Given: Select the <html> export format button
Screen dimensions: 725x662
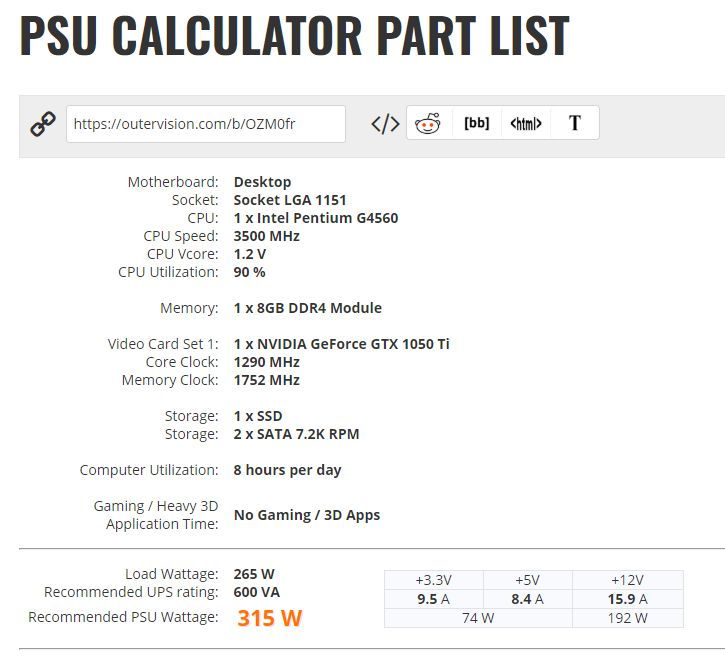Looking at the screenshot, I should tap(526, 124).
